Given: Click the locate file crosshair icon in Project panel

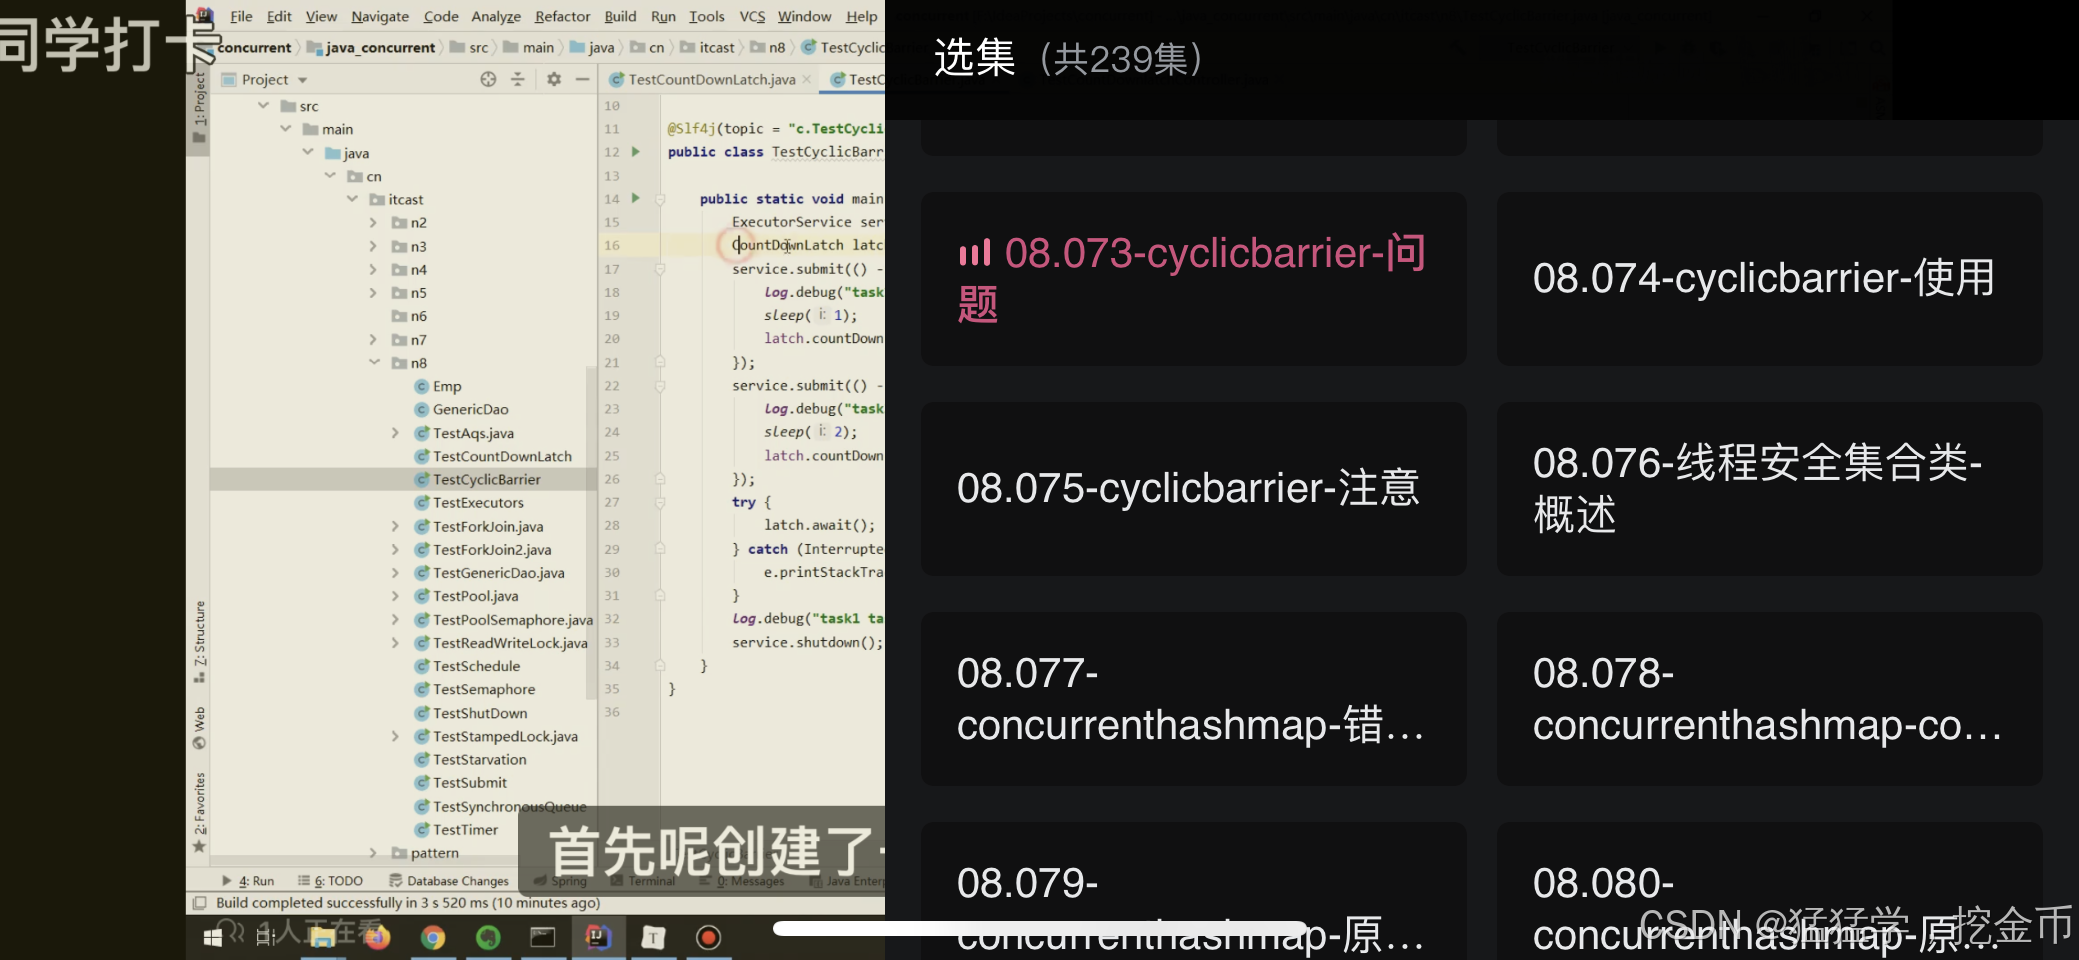Looking at the screenshot, I should (x=489, y=79).
